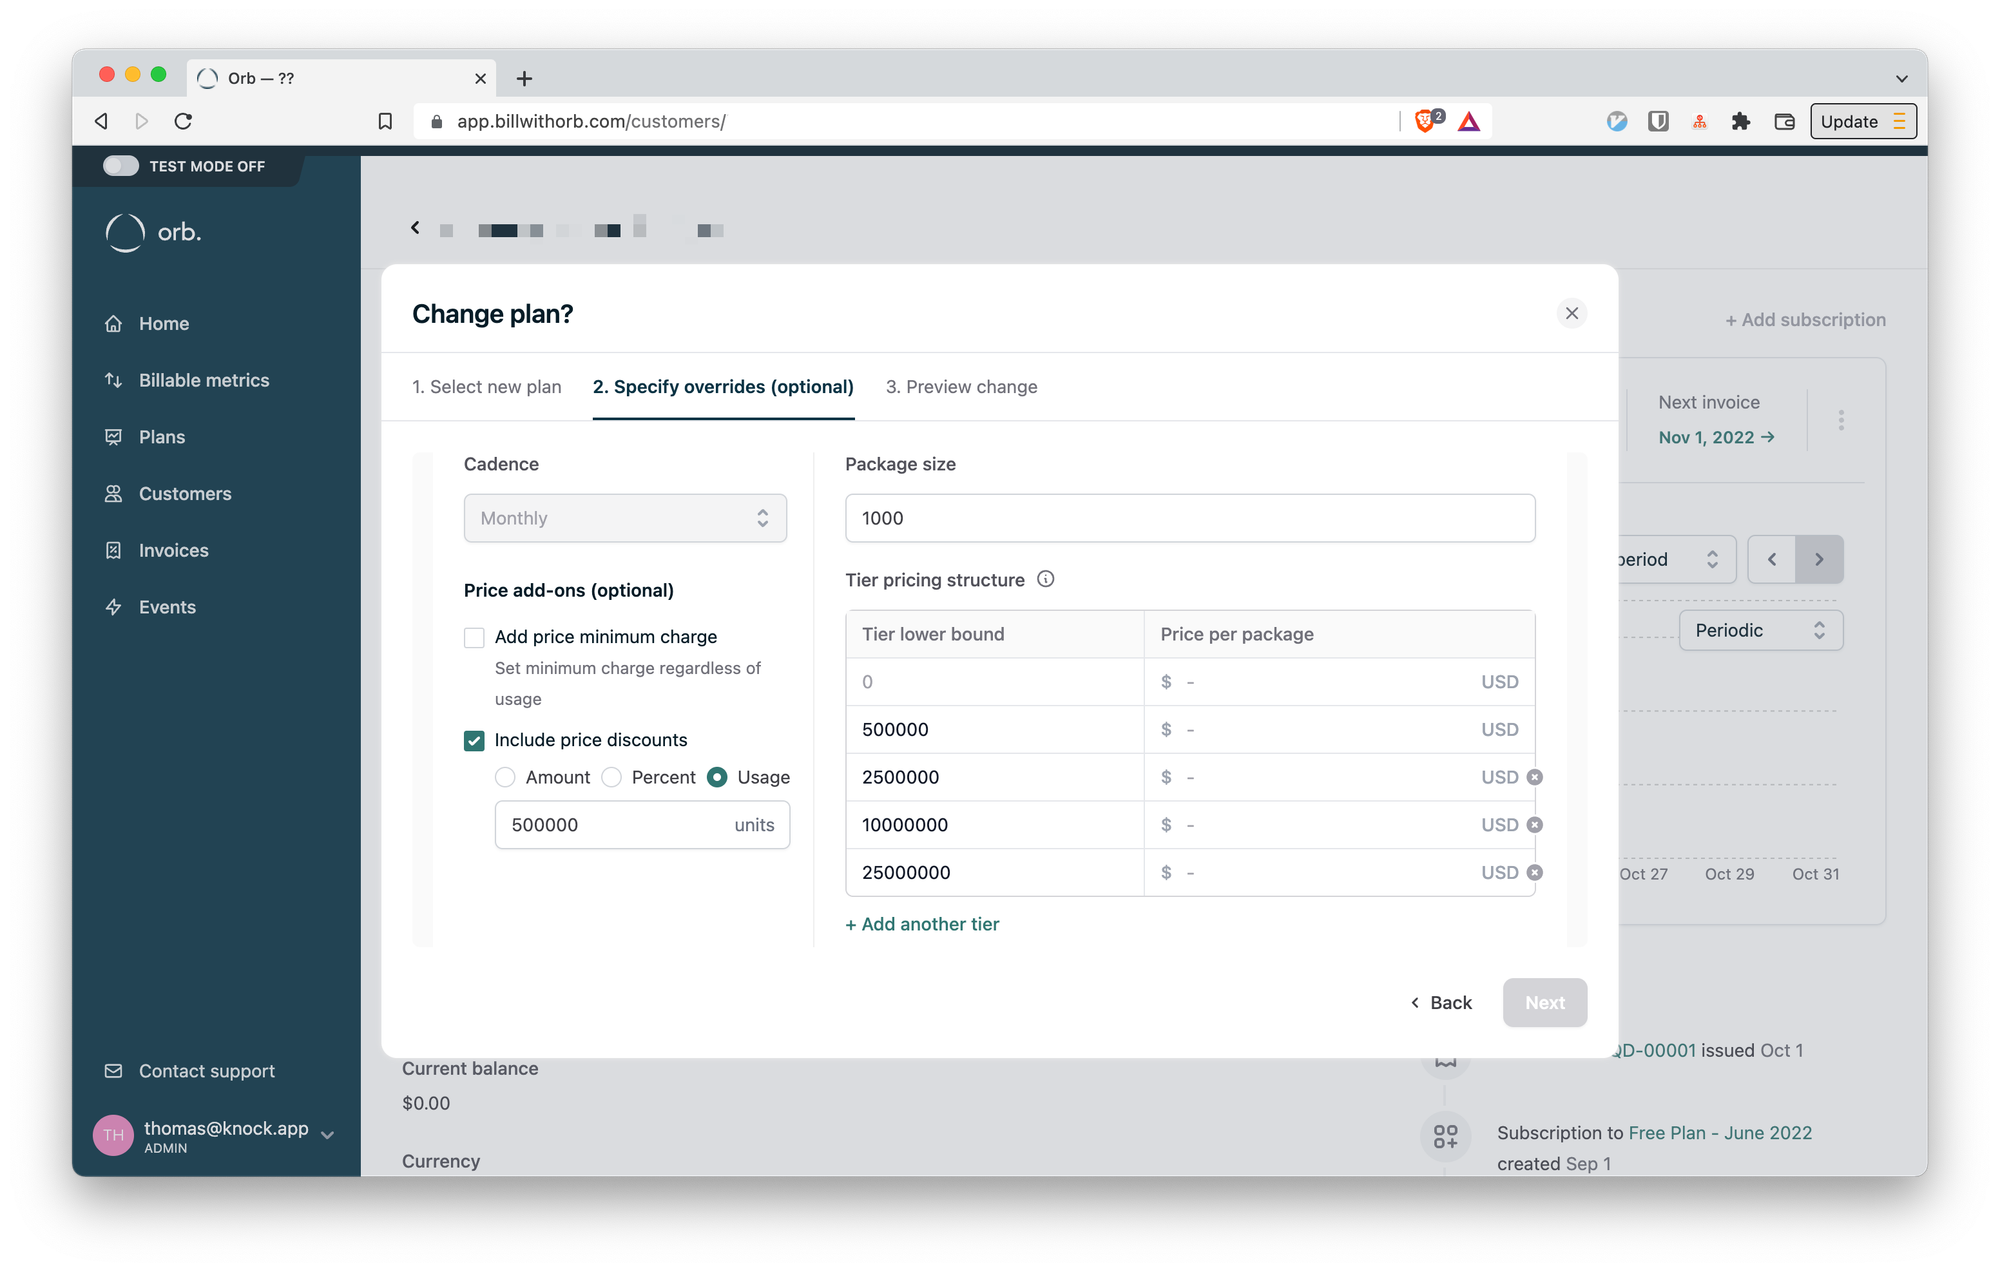Go to Preview change tab
2000x1272 pixels.
961,387
